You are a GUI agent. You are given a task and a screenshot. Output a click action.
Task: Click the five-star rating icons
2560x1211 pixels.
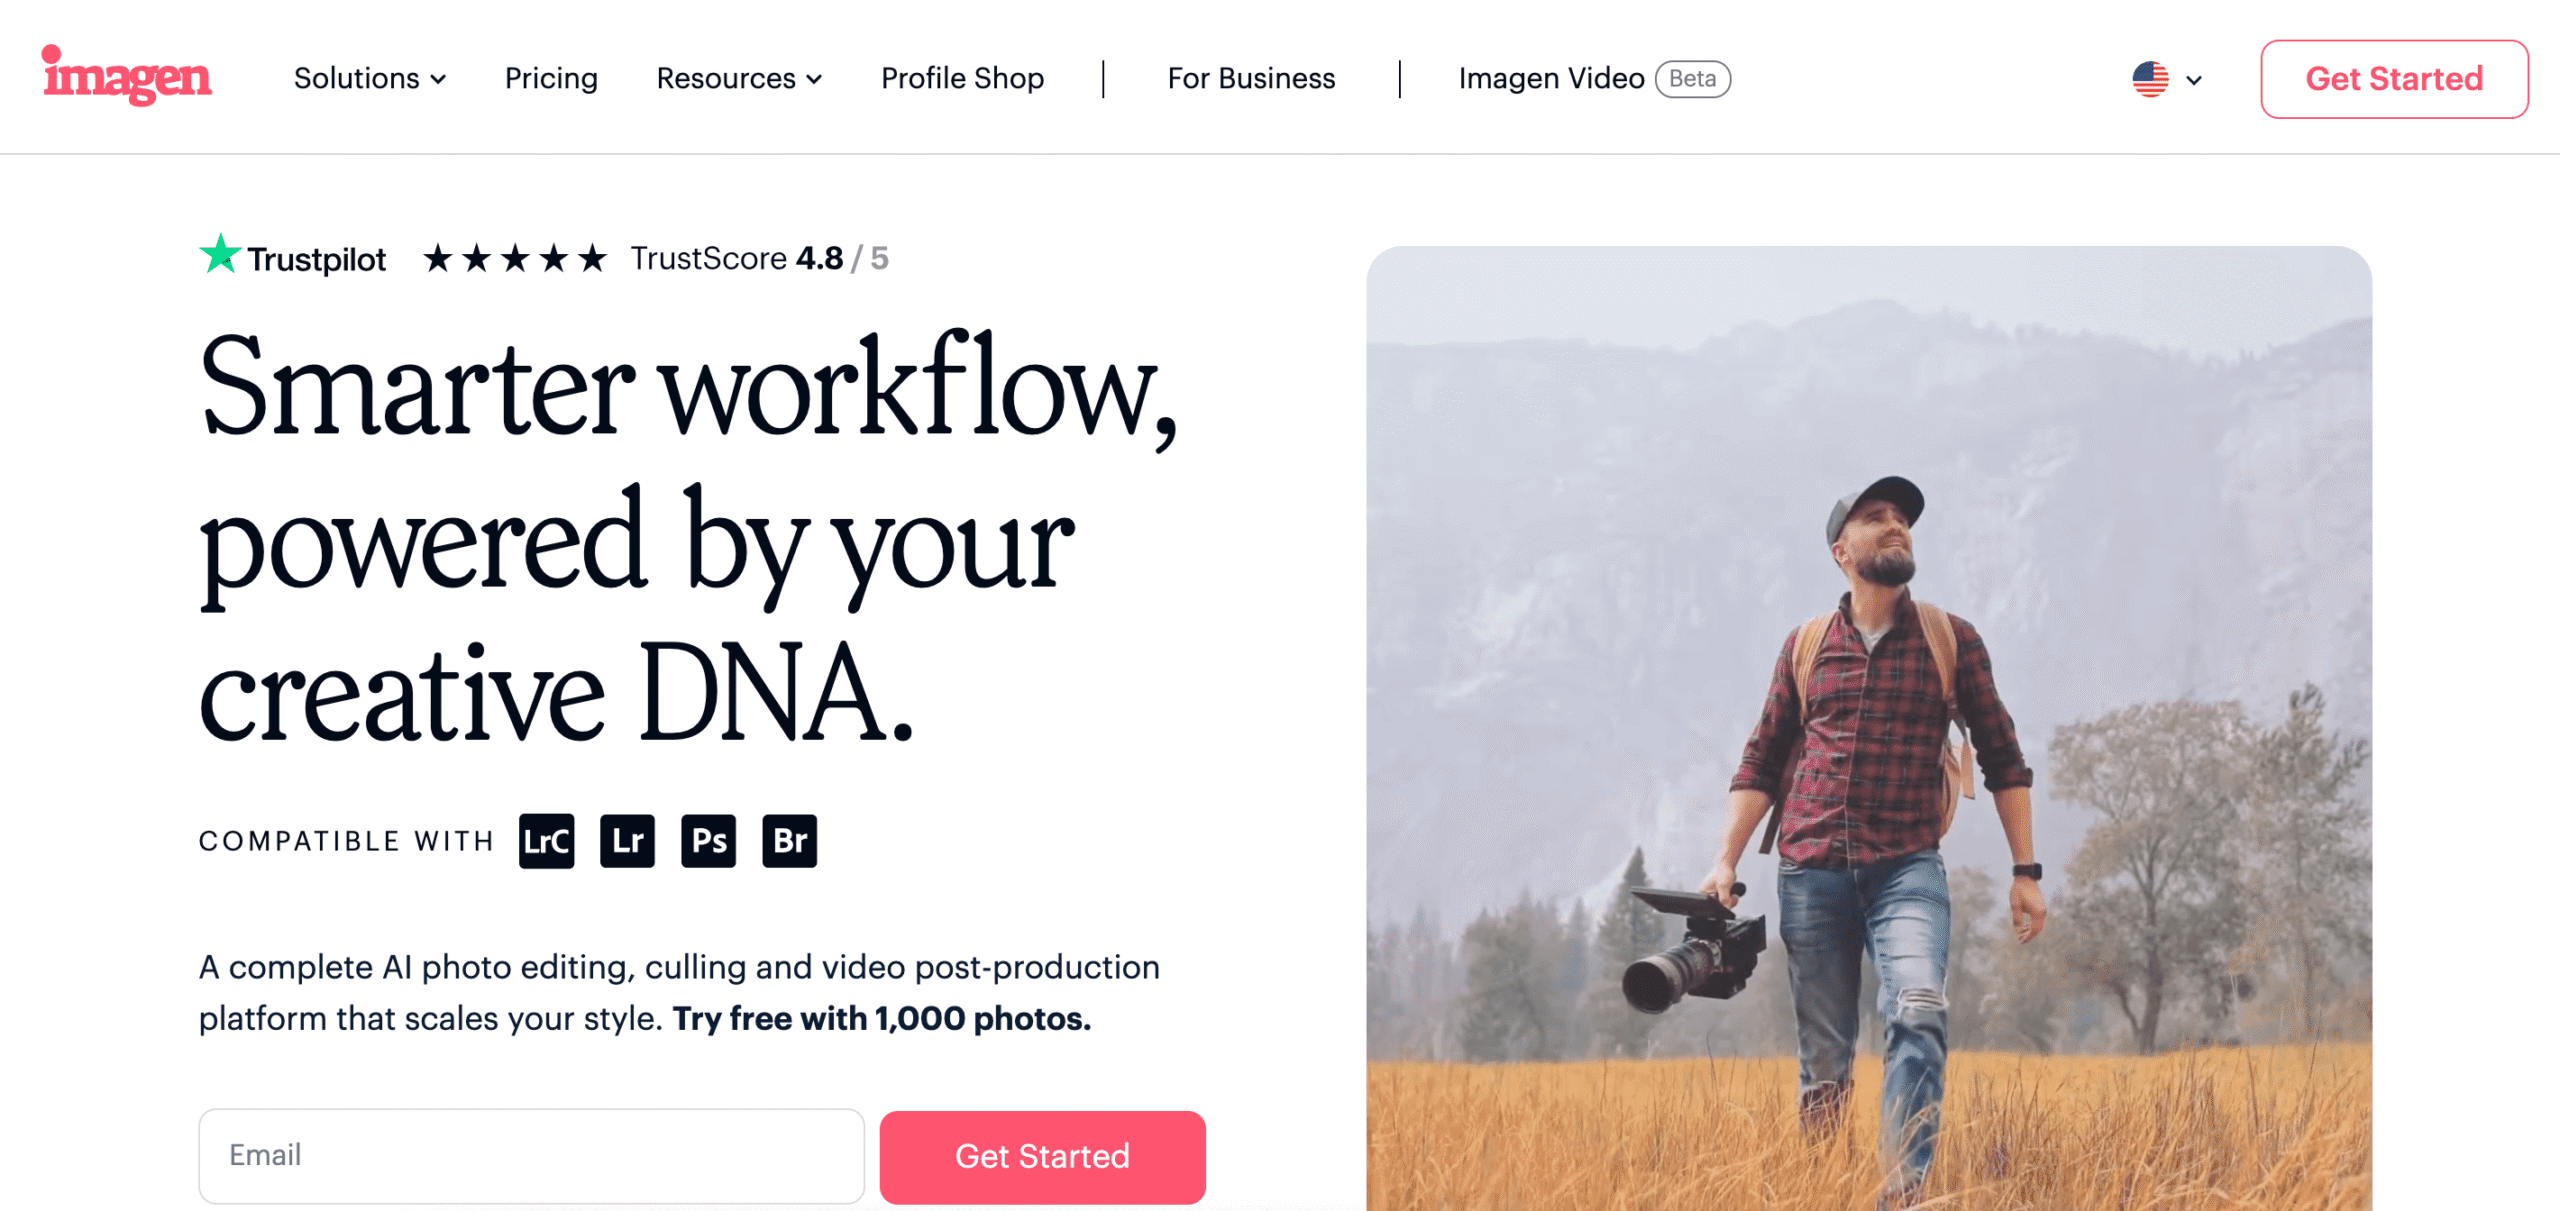[515, 259]
